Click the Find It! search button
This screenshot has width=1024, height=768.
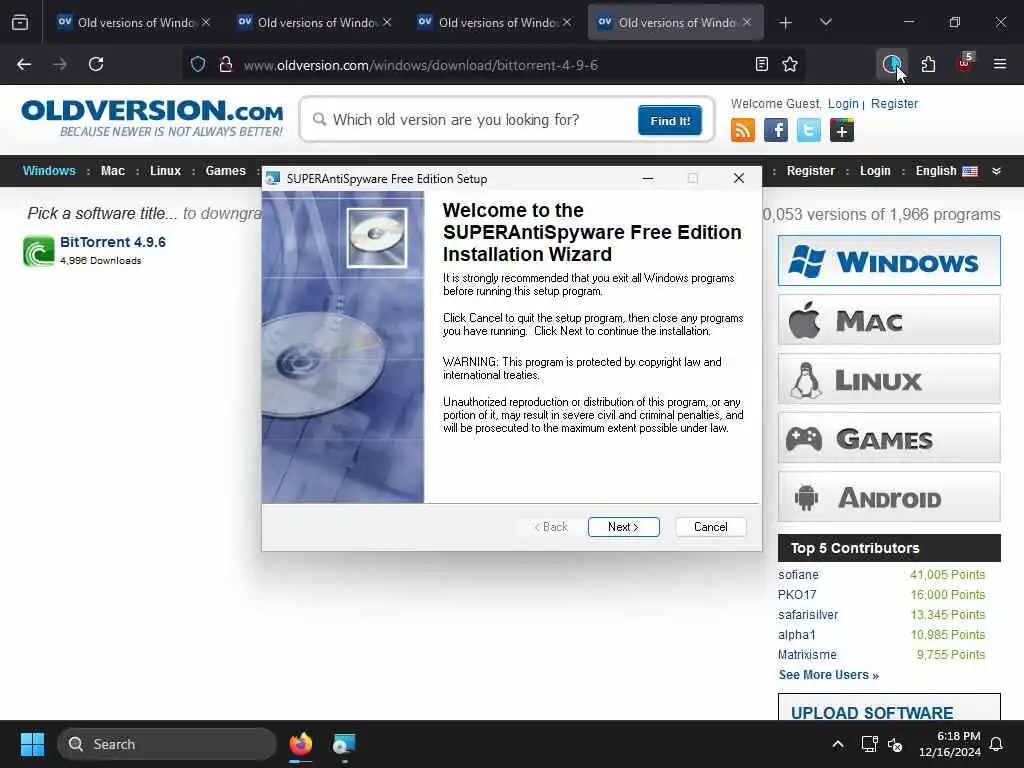(670, 120)
